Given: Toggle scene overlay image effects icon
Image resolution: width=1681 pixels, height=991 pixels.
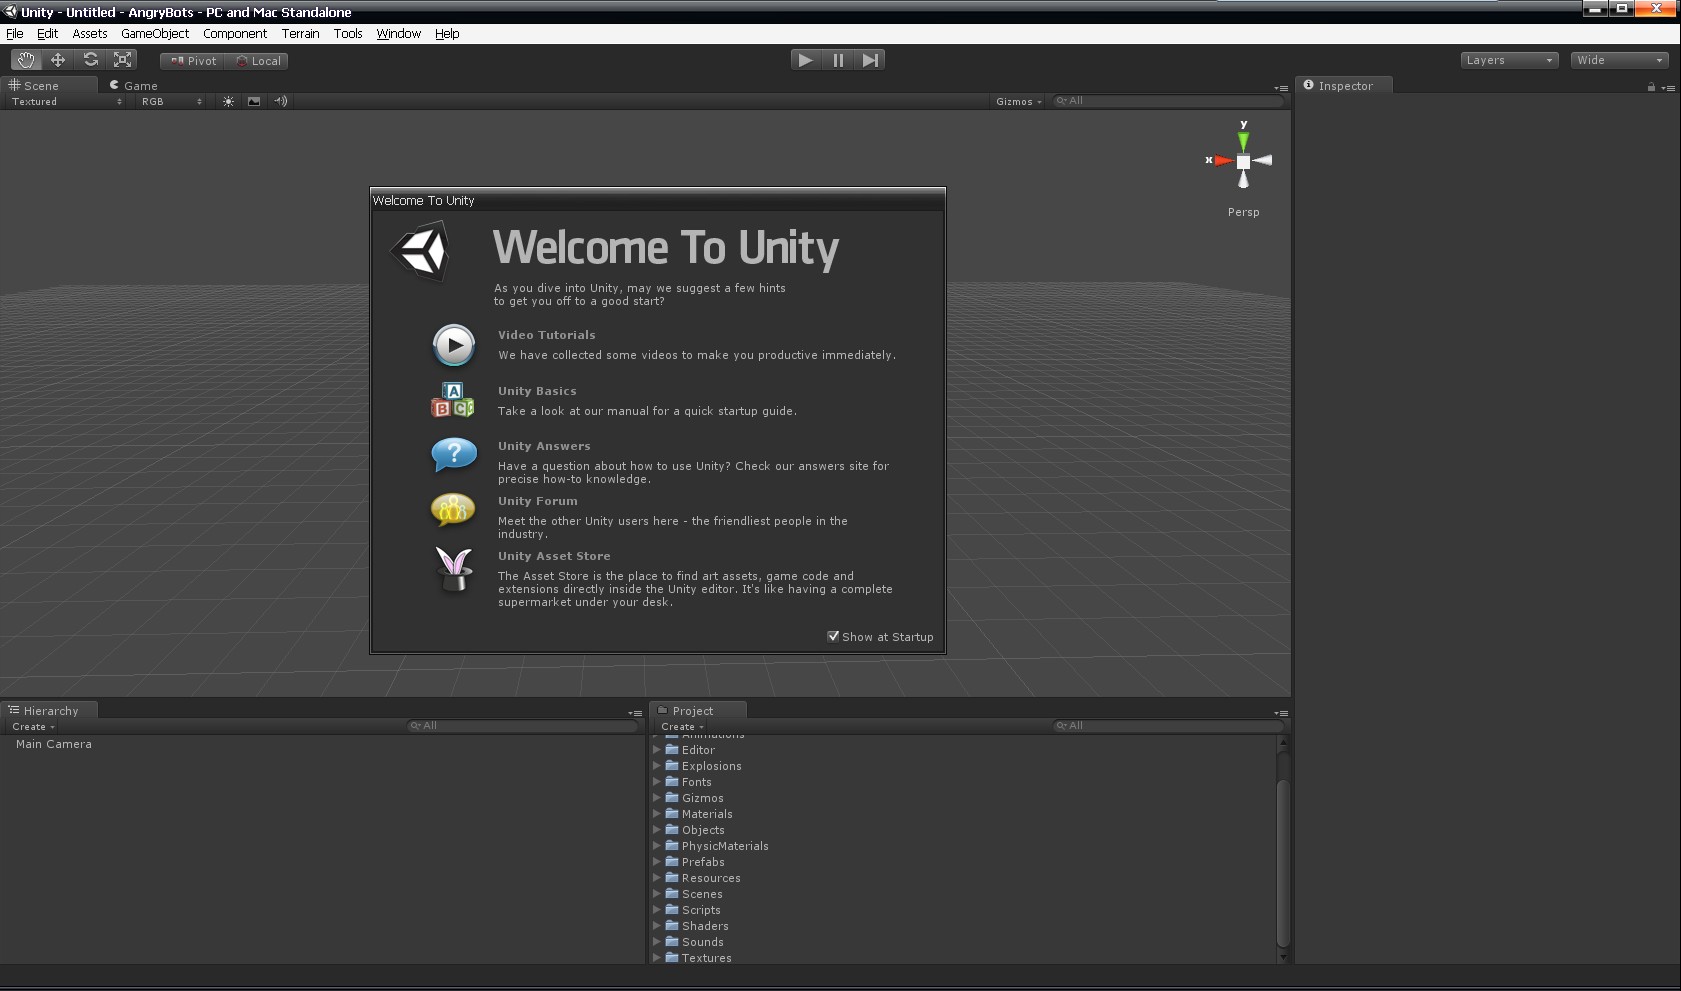Looking at the screenshot, I should pyautogui.click(x=254, y=101).
